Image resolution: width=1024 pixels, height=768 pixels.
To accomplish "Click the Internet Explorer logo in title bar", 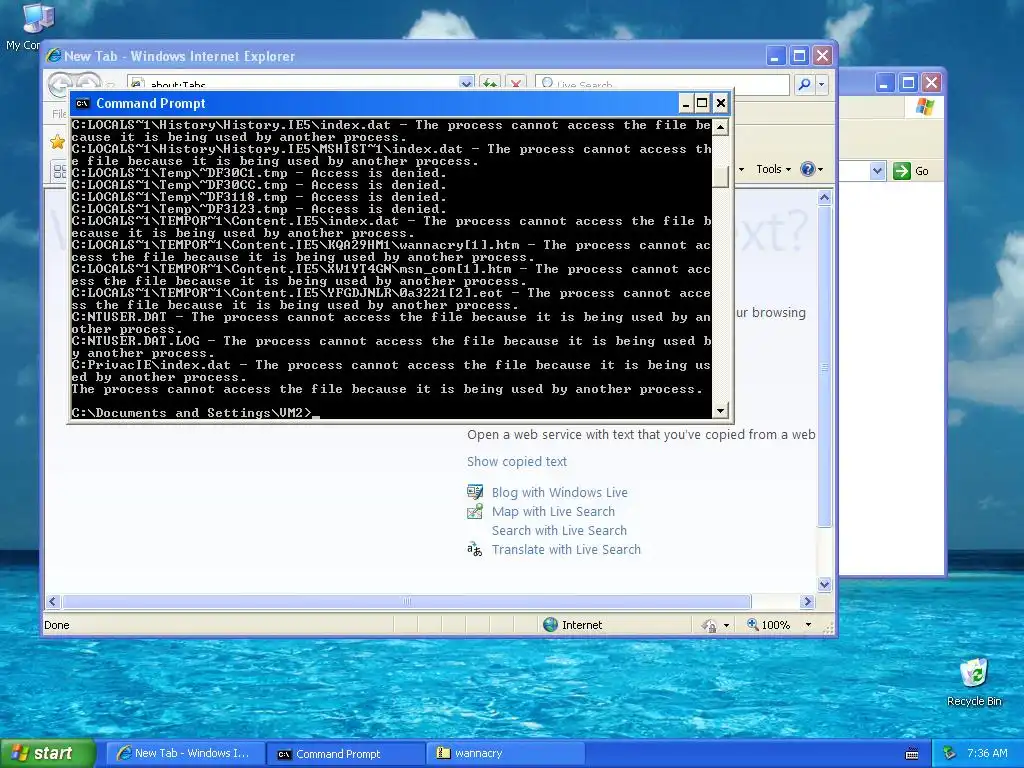I will [54, 56].
